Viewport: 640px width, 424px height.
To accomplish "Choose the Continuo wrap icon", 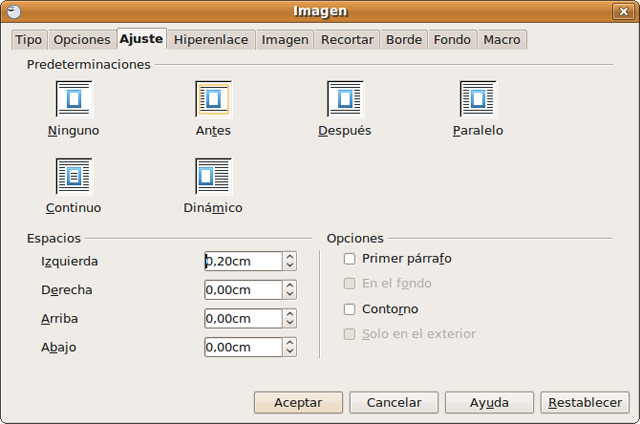I will pyautogui.click(x=73, y=176).
